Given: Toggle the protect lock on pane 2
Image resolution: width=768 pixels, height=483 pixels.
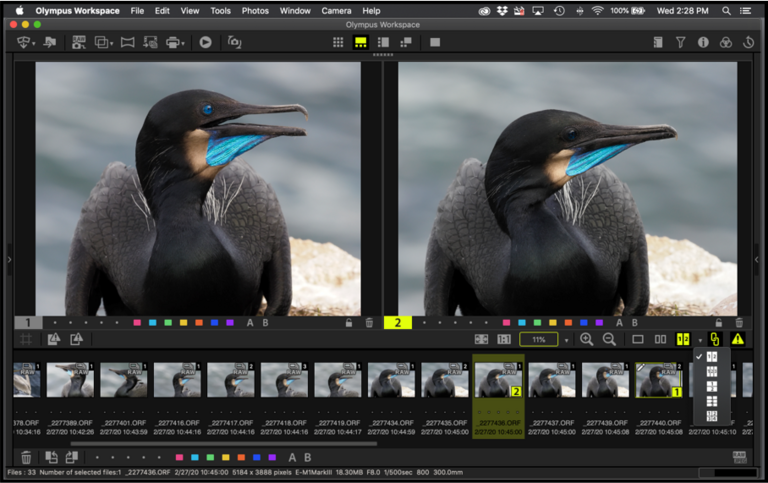Looking at the screenshot, I should 718,323.
